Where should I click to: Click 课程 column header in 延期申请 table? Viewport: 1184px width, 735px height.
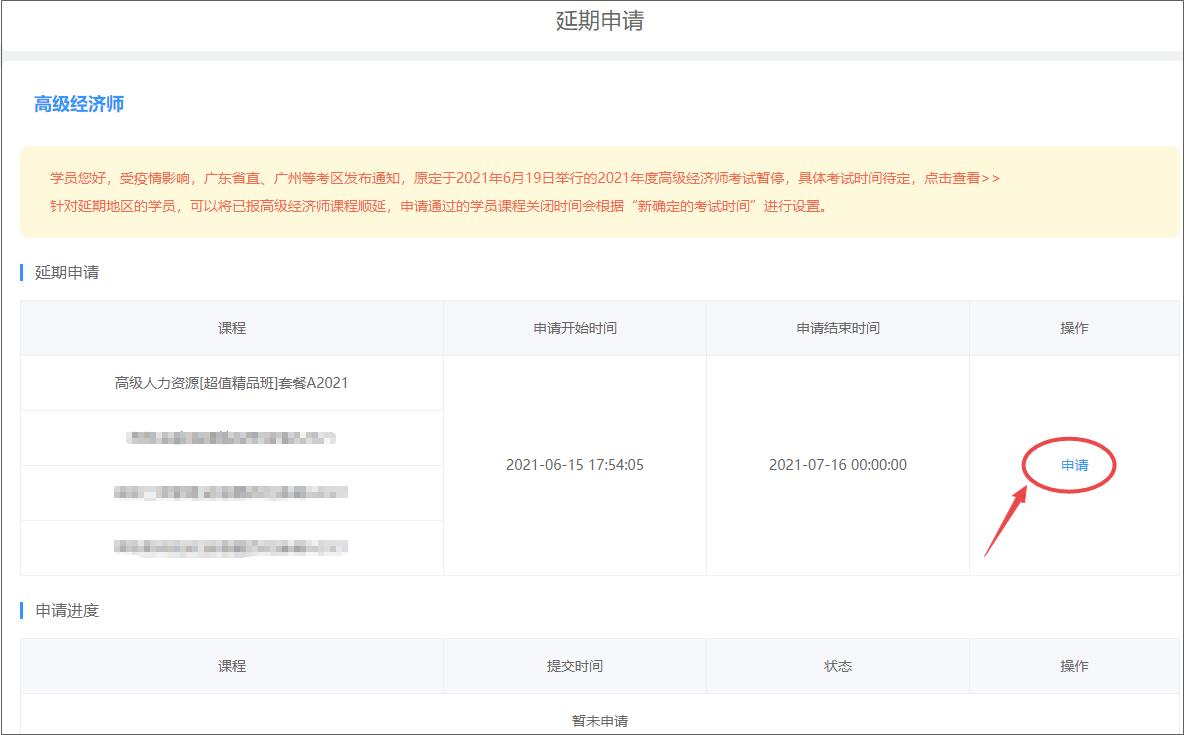pos(232,328)
